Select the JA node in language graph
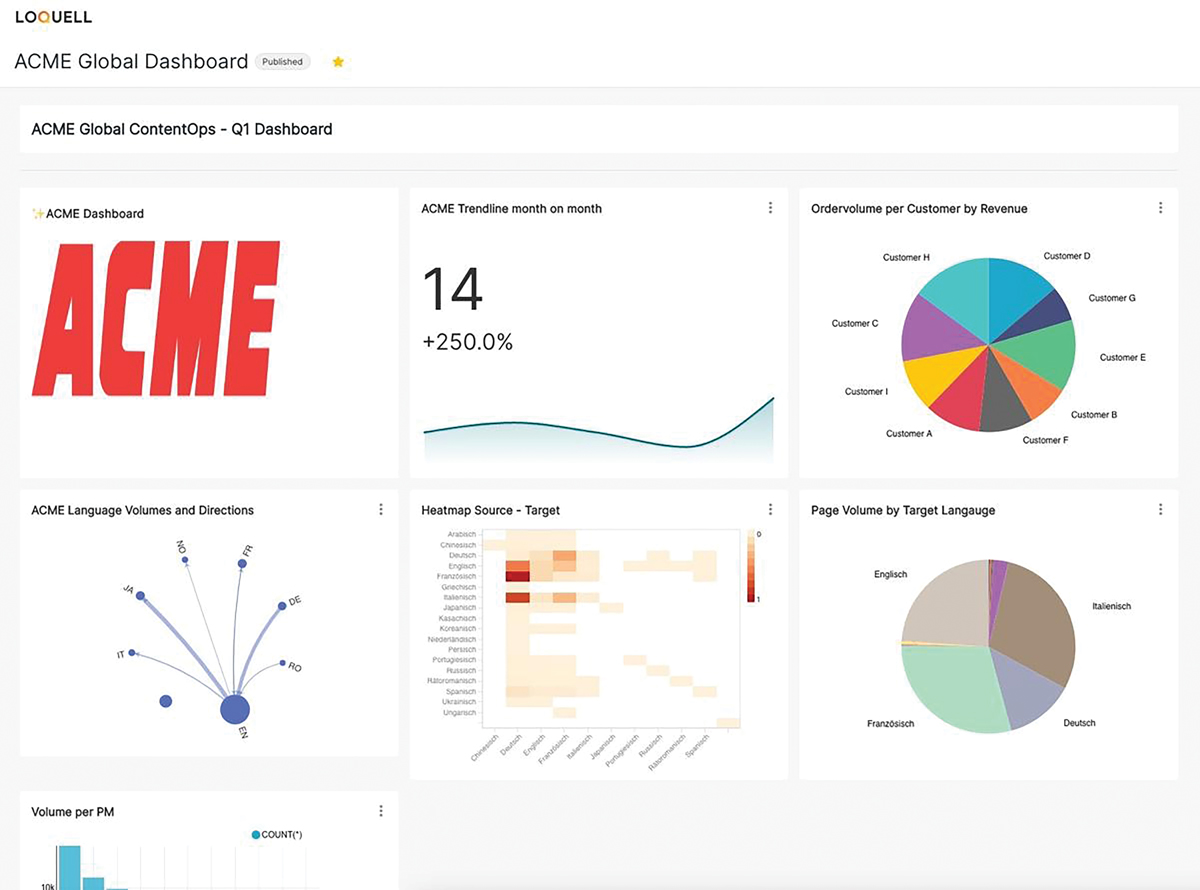 pos(140,596)
